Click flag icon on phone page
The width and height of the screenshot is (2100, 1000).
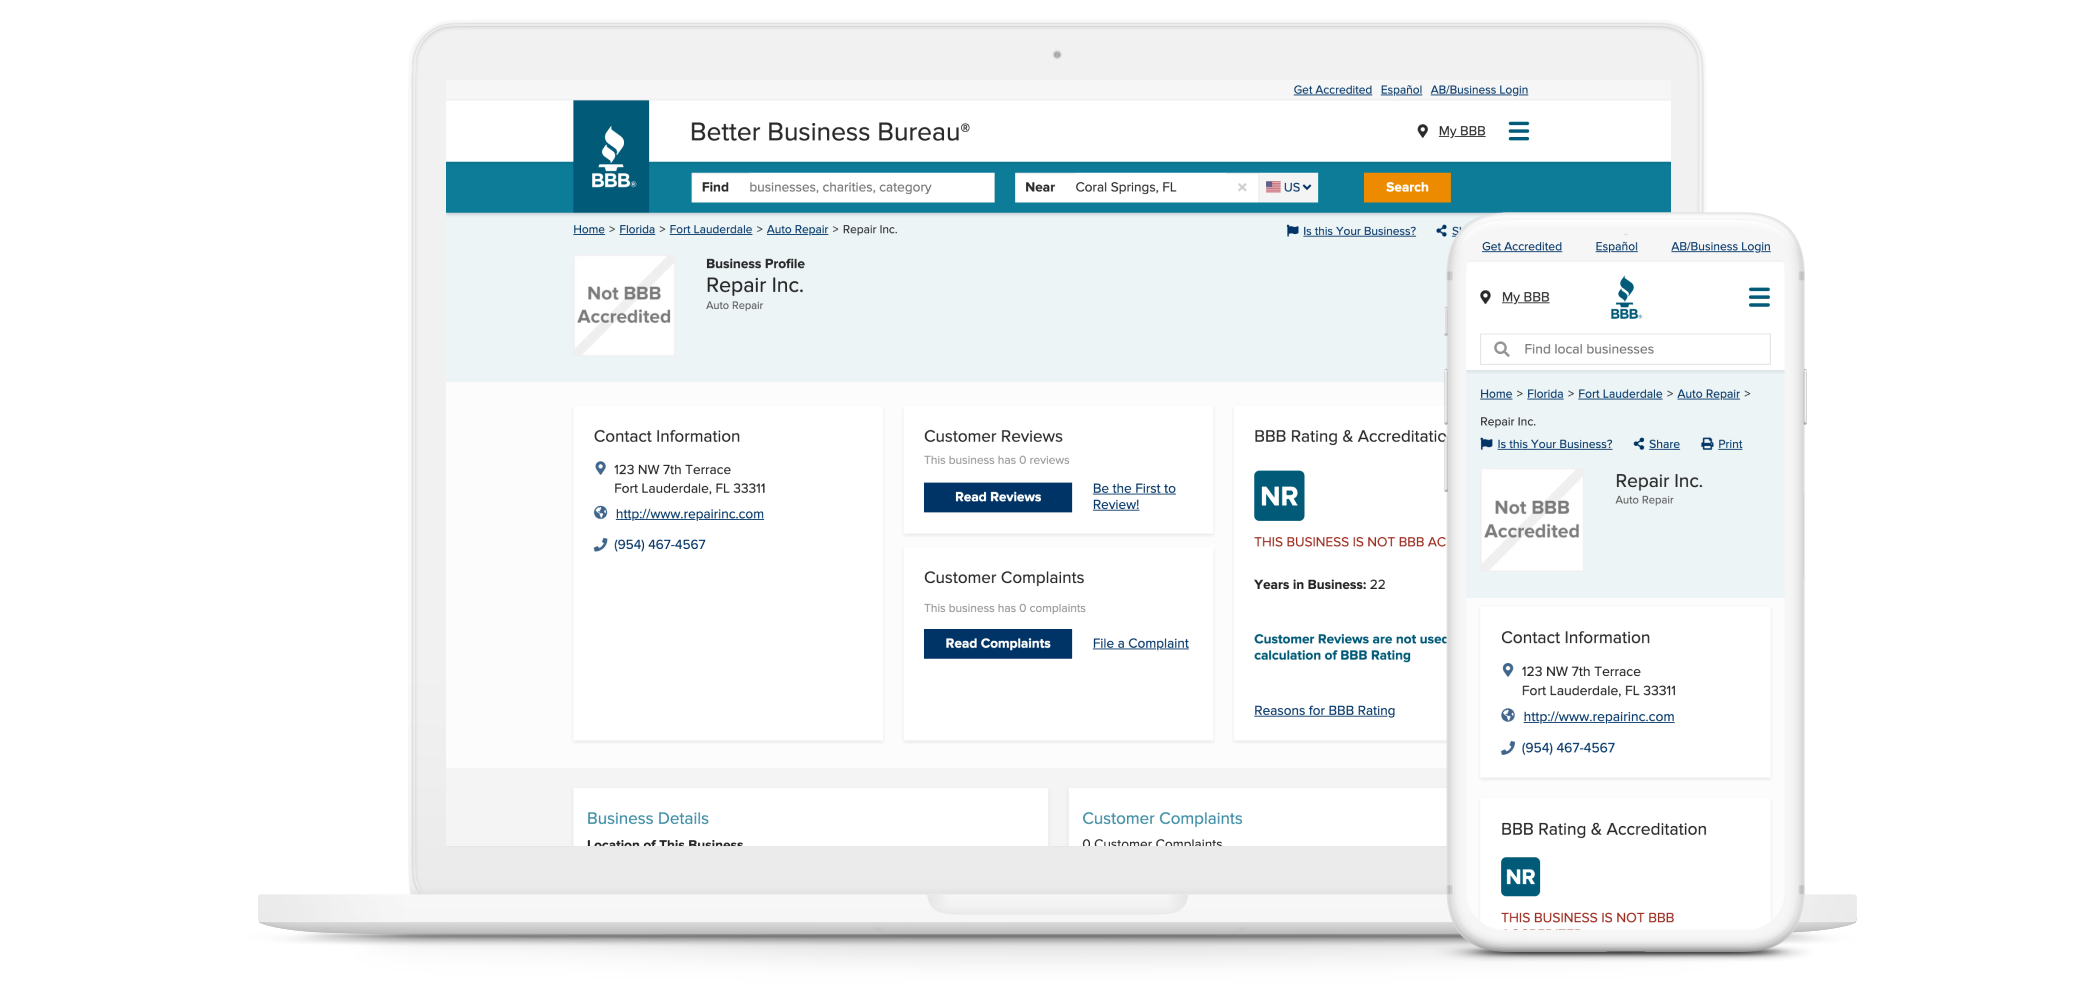1486,444
